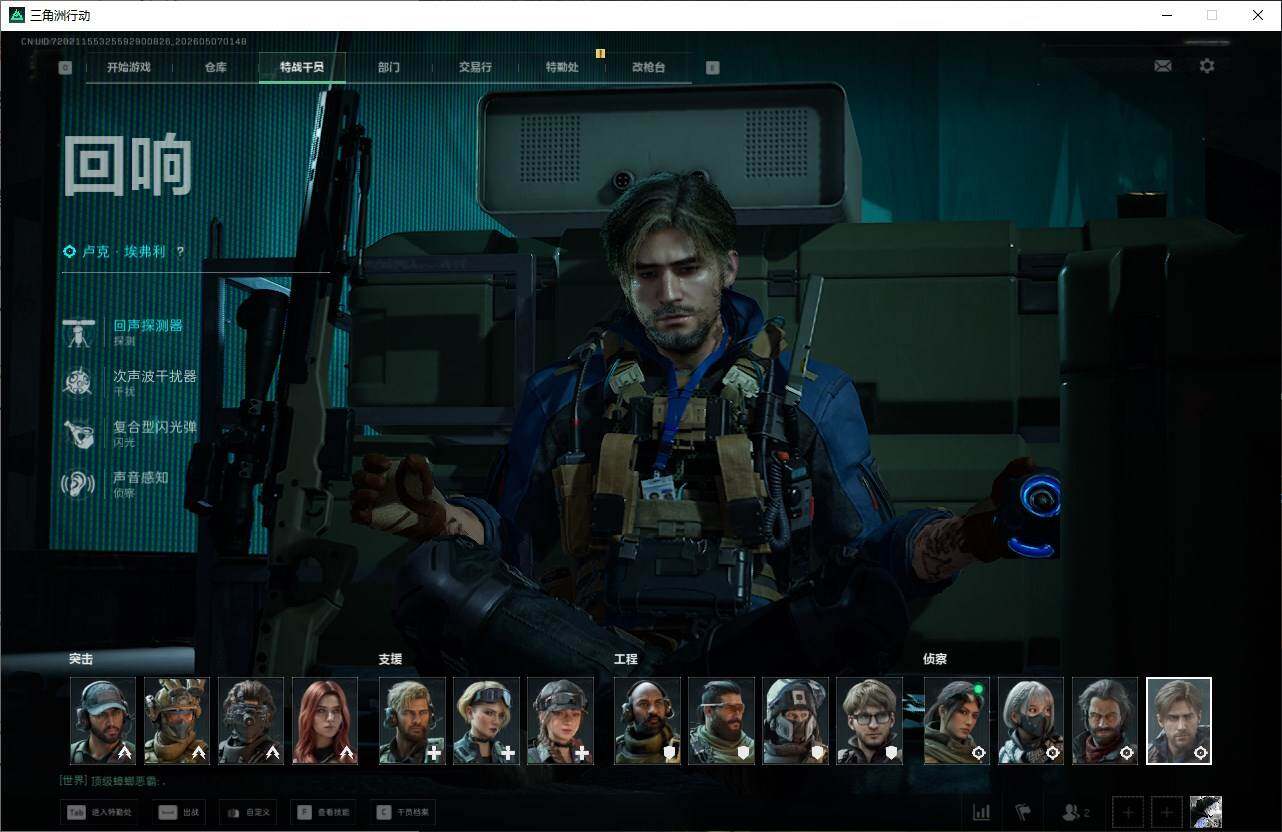Open the 自定义 customize button

point(247,813)
